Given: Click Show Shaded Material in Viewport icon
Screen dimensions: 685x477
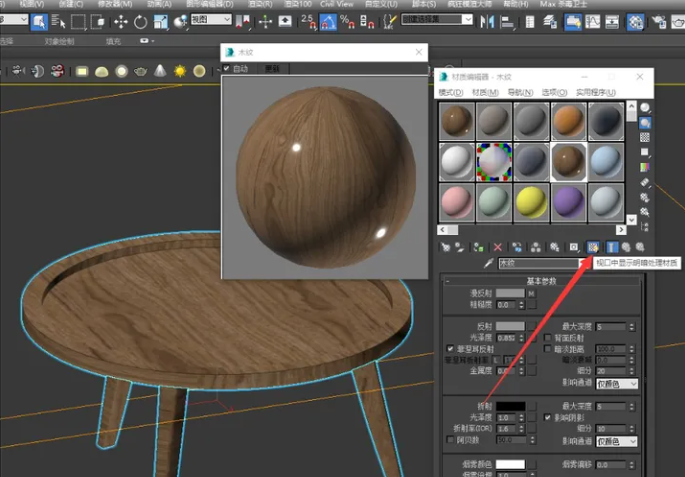Looking at the screenshot, I should tap(593, 246).
